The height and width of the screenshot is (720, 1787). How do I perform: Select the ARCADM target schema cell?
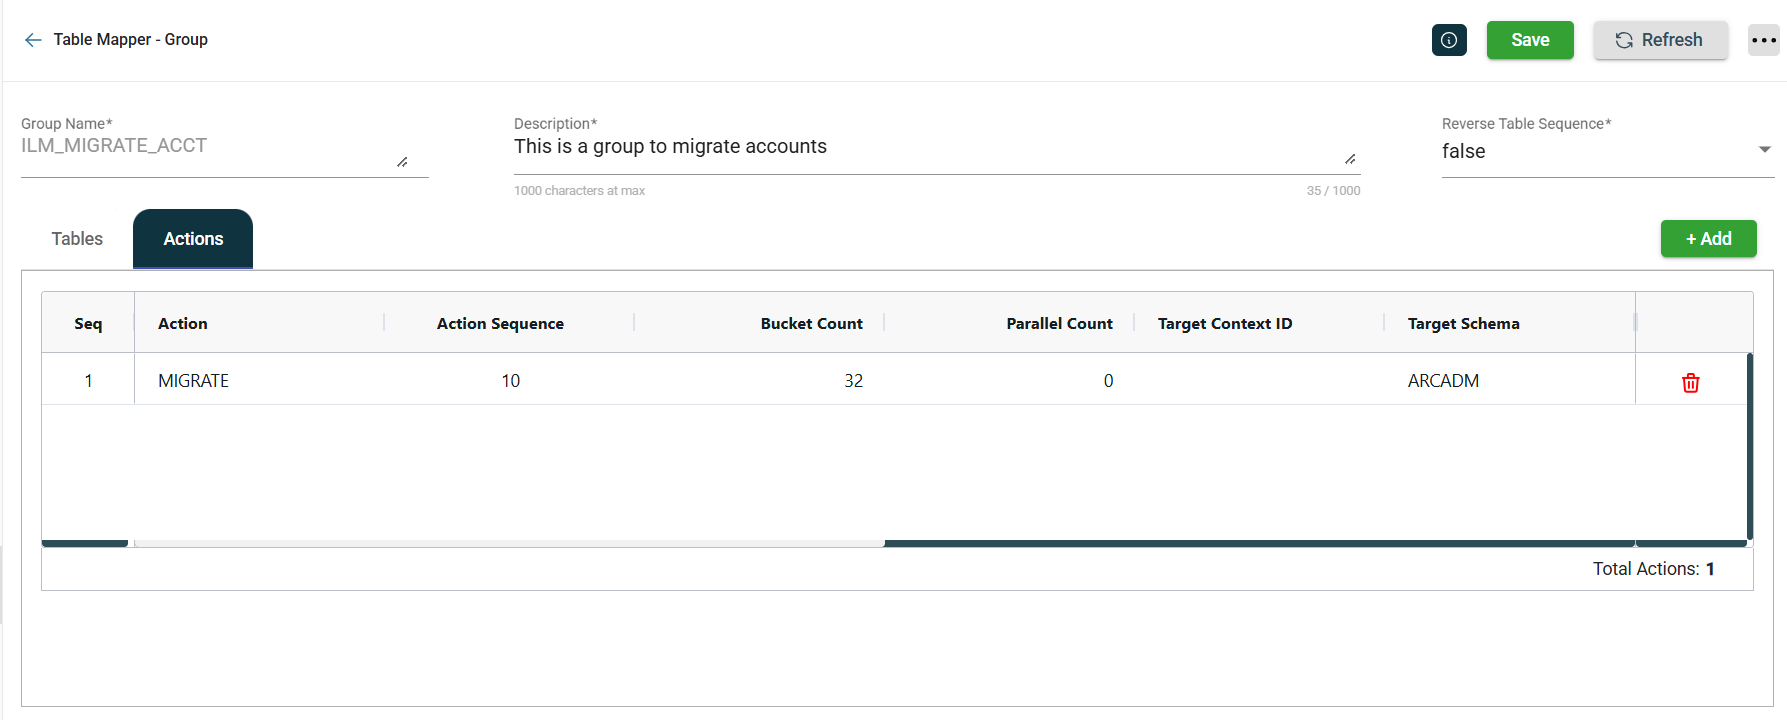pos(1443,381)
